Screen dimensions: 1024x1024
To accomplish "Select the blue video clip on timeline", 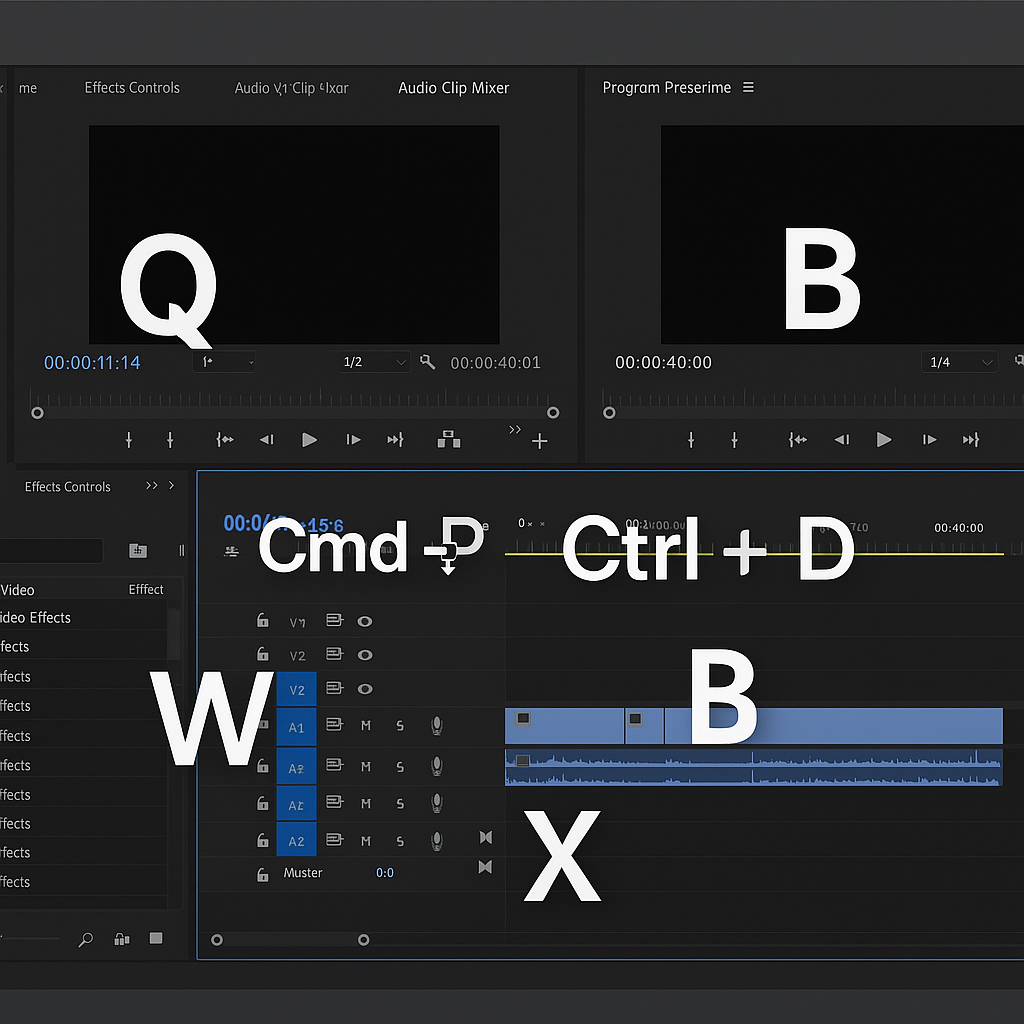I will 850,726.
